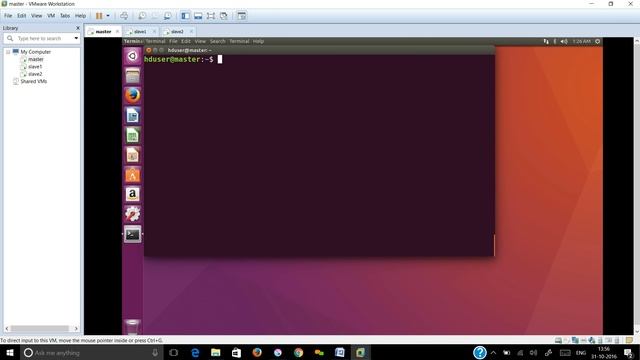
Task: Open System Settings in Ubuntu launcher
Action: 132,214
